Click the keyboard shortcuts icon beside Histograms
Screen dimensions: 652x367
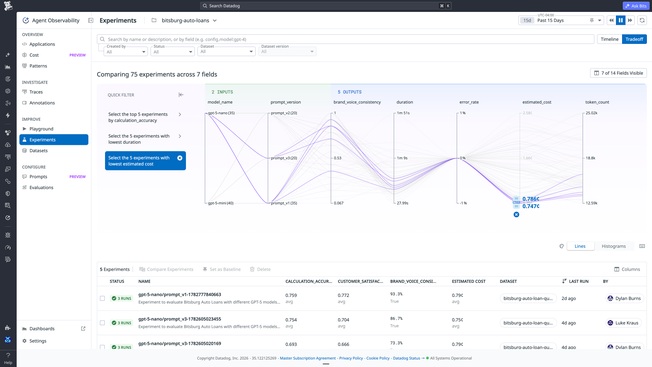pos(642,246)
